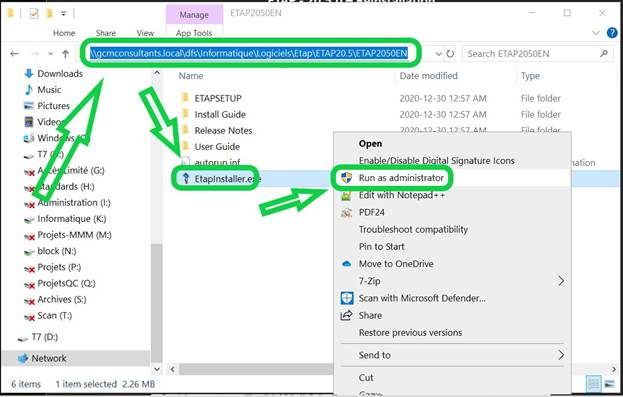This screenshot has width=623, height=397.
Task: Choose Run as administrator
Action: tap(401, 178)
